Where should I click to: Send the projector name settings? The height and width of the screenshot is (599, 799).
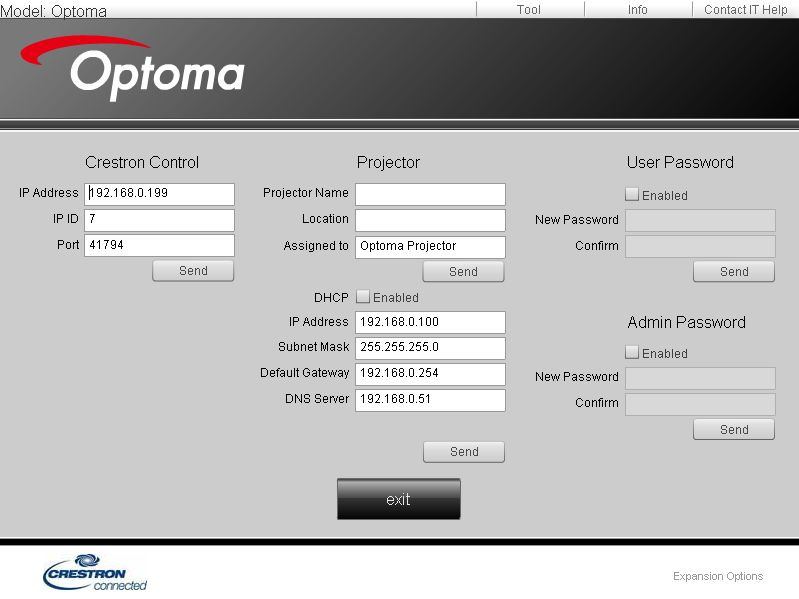[x=463, y=271]
